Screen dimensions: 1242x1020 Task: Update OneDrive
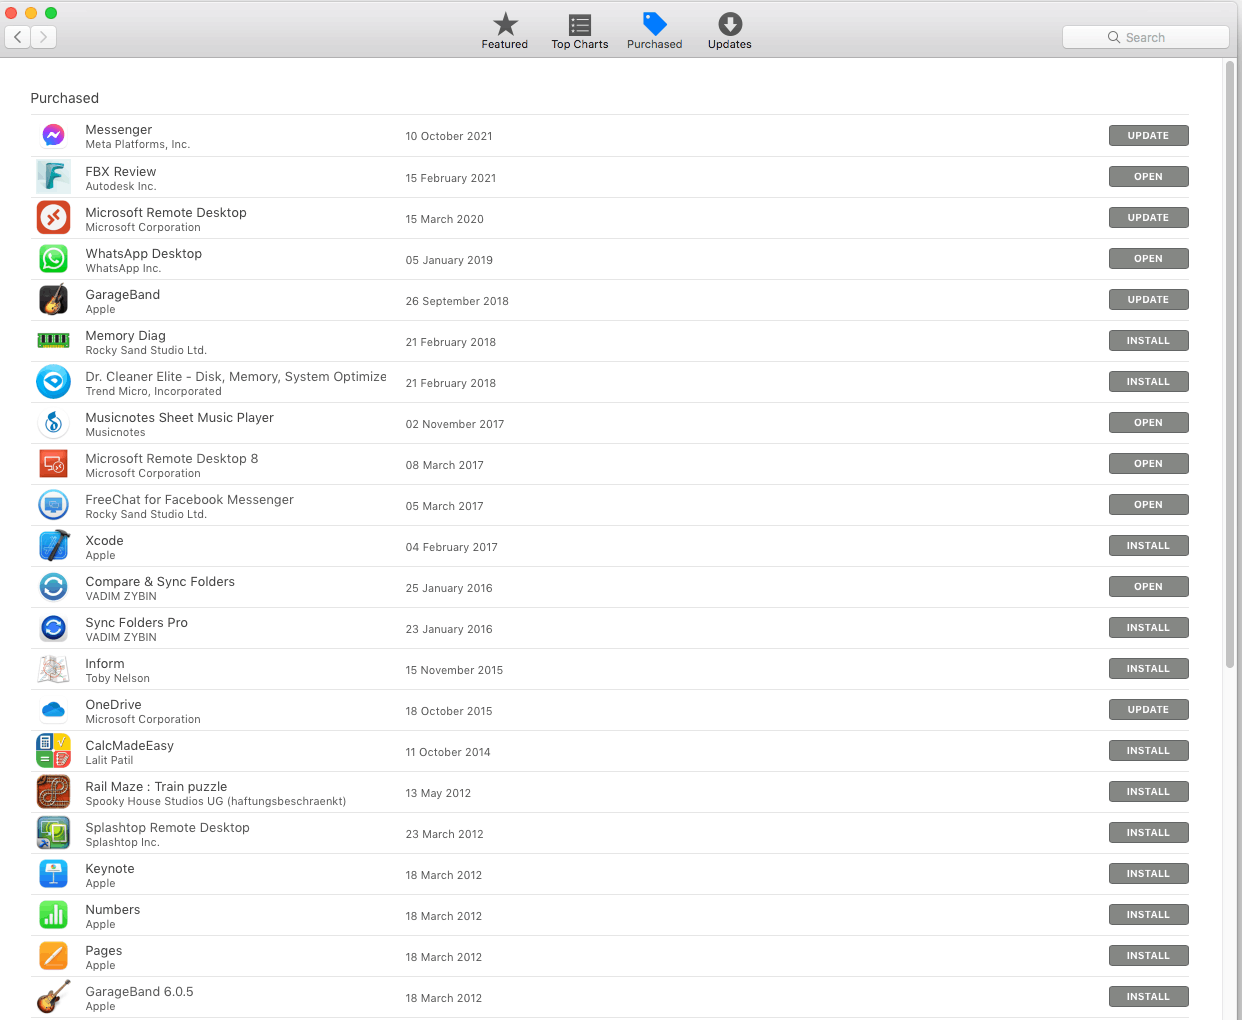point(1148,709)
